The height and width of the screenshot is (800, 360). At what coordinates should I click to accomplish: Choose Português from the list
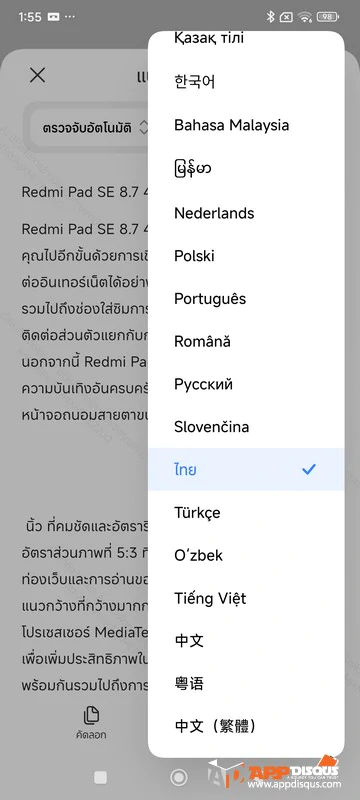coord(246,298)
